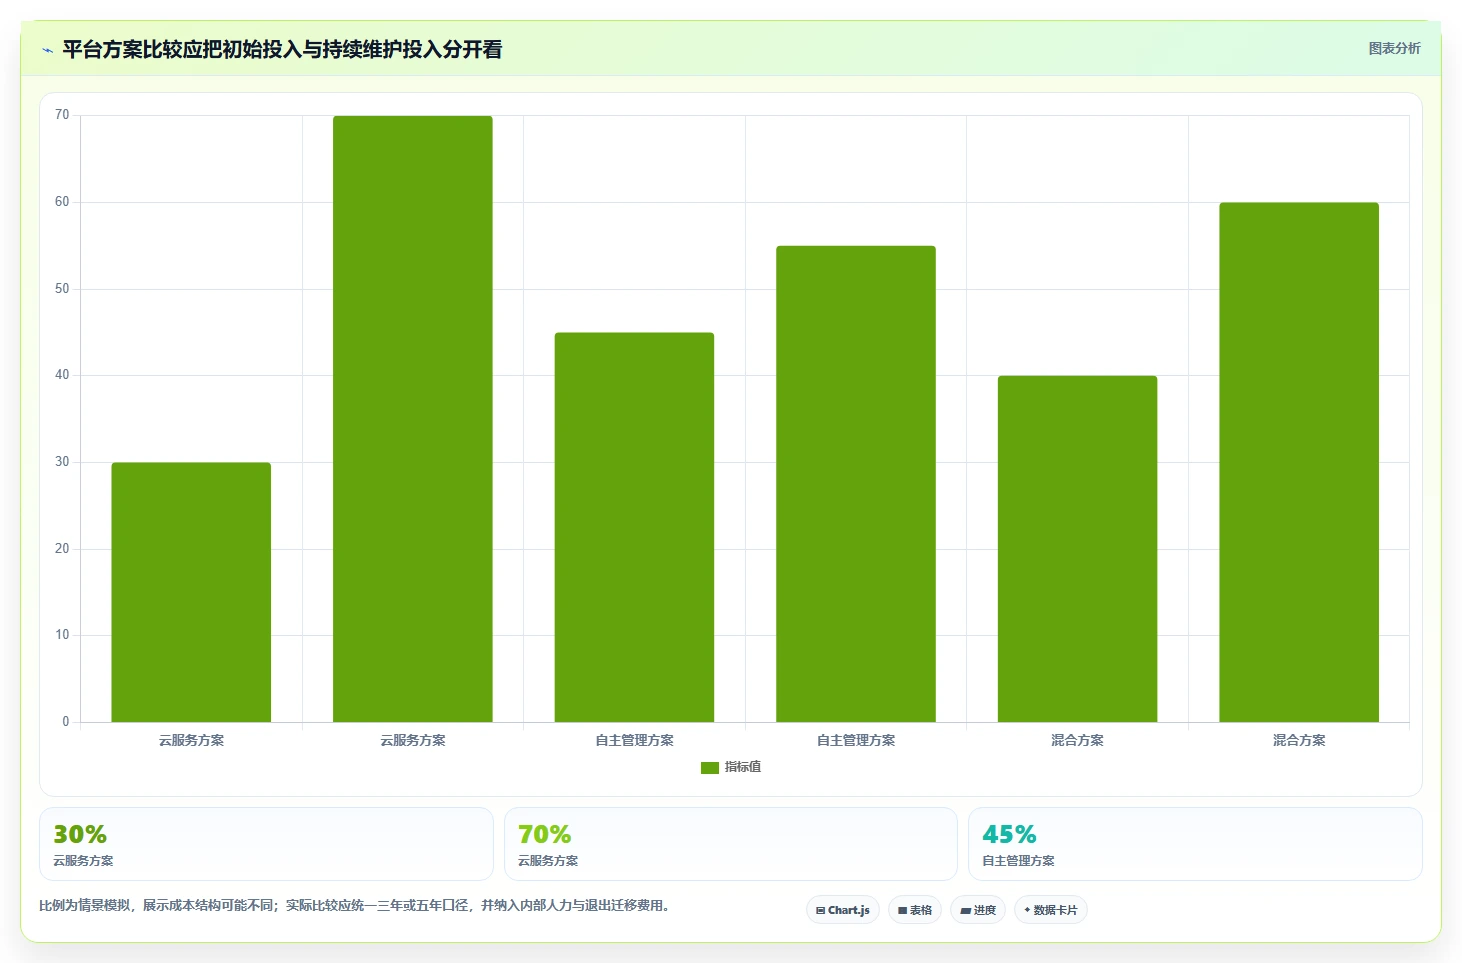Click the green legend color box
Viewport: 1462px width, 963px height.
click(710, 767)
